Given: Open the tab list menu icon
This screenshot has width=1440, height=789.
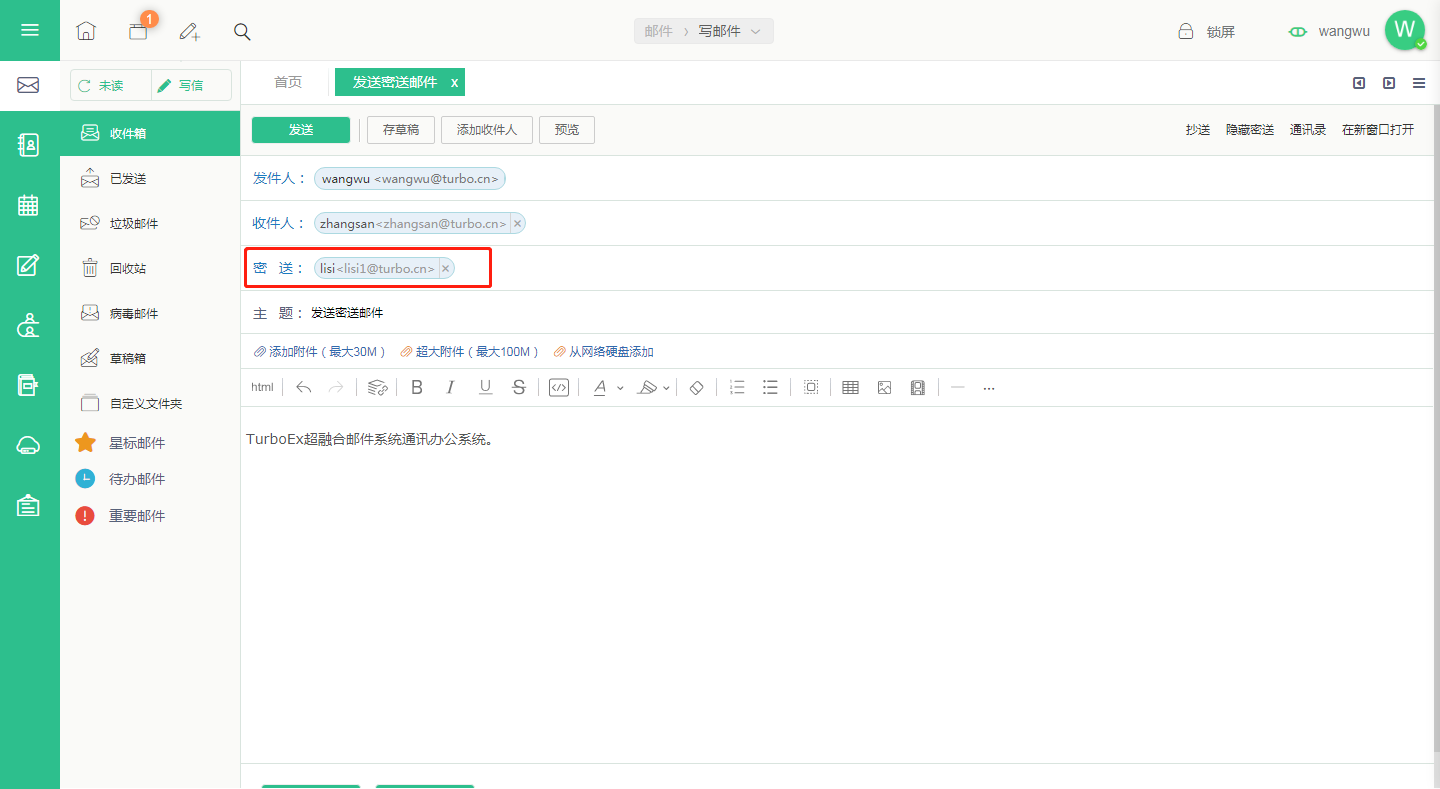Looking at the screenshot, I should point(1419,83).
